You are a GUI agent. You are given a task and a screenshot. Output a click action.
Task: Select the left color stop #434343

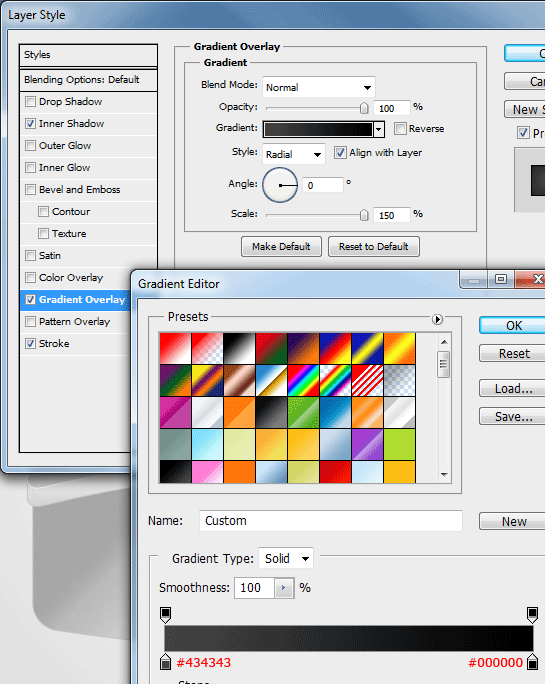point(165,661)
